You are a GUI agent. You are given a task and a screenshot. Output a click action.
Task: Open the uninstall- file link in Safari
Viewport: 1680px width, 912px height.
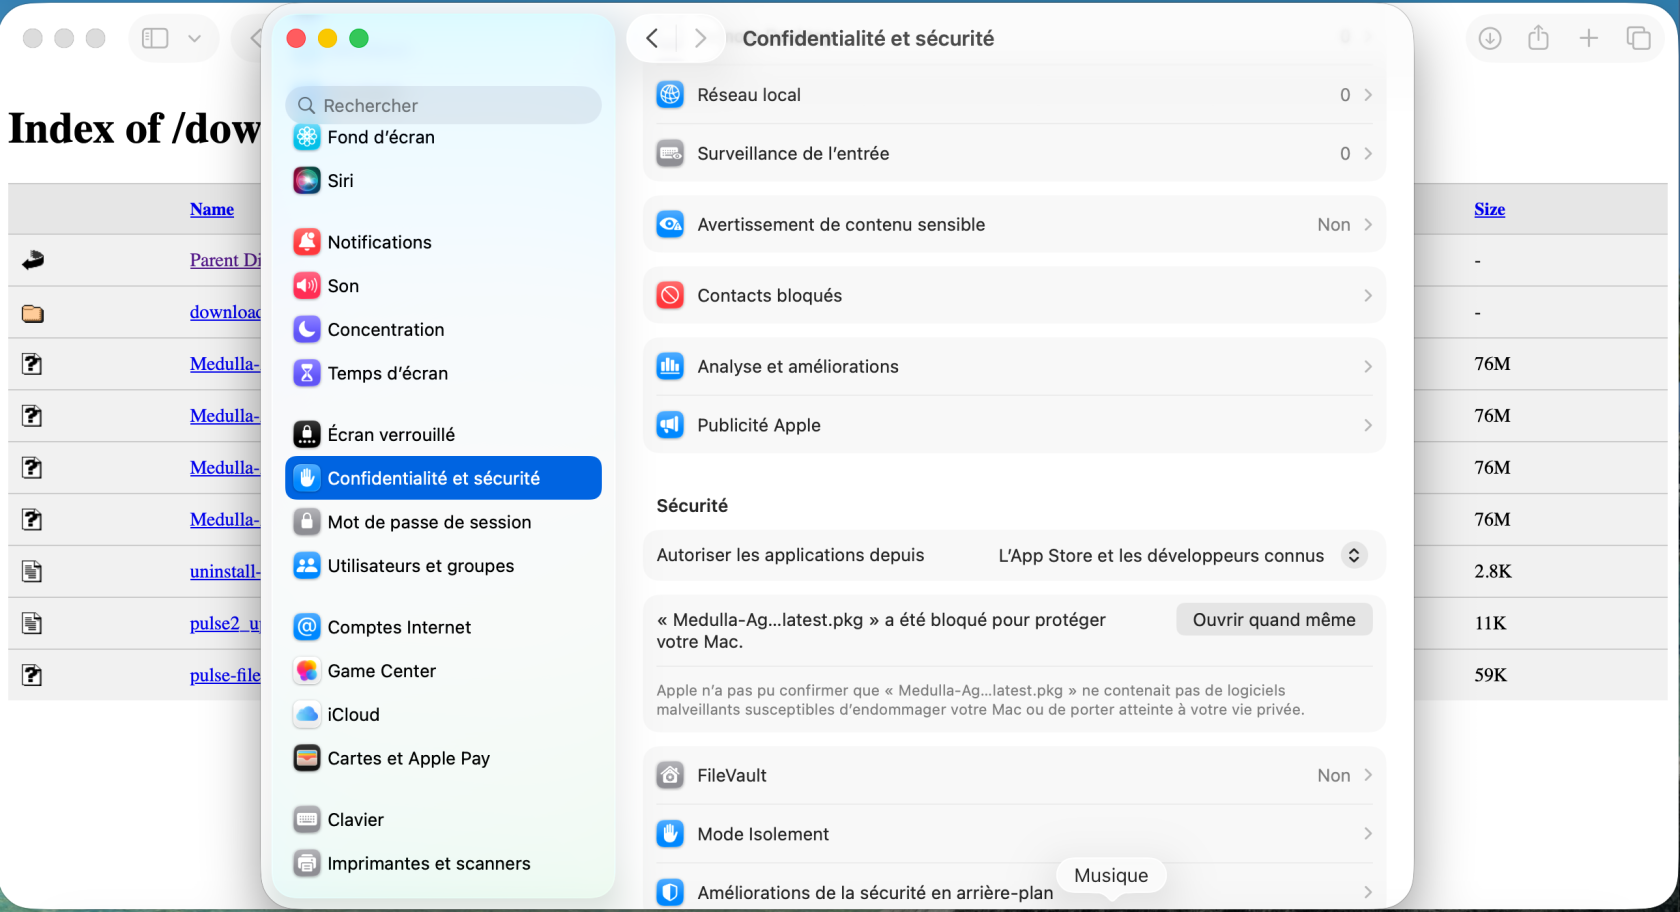click(x=225, y=571)
